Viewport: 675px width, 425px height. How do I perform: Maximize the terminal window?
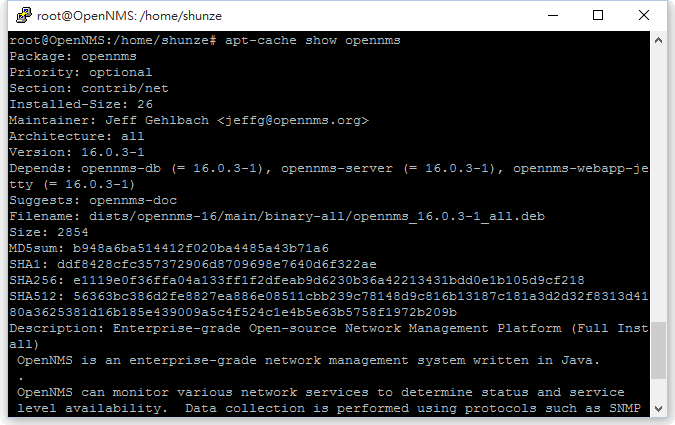click(x=598, y=16)
